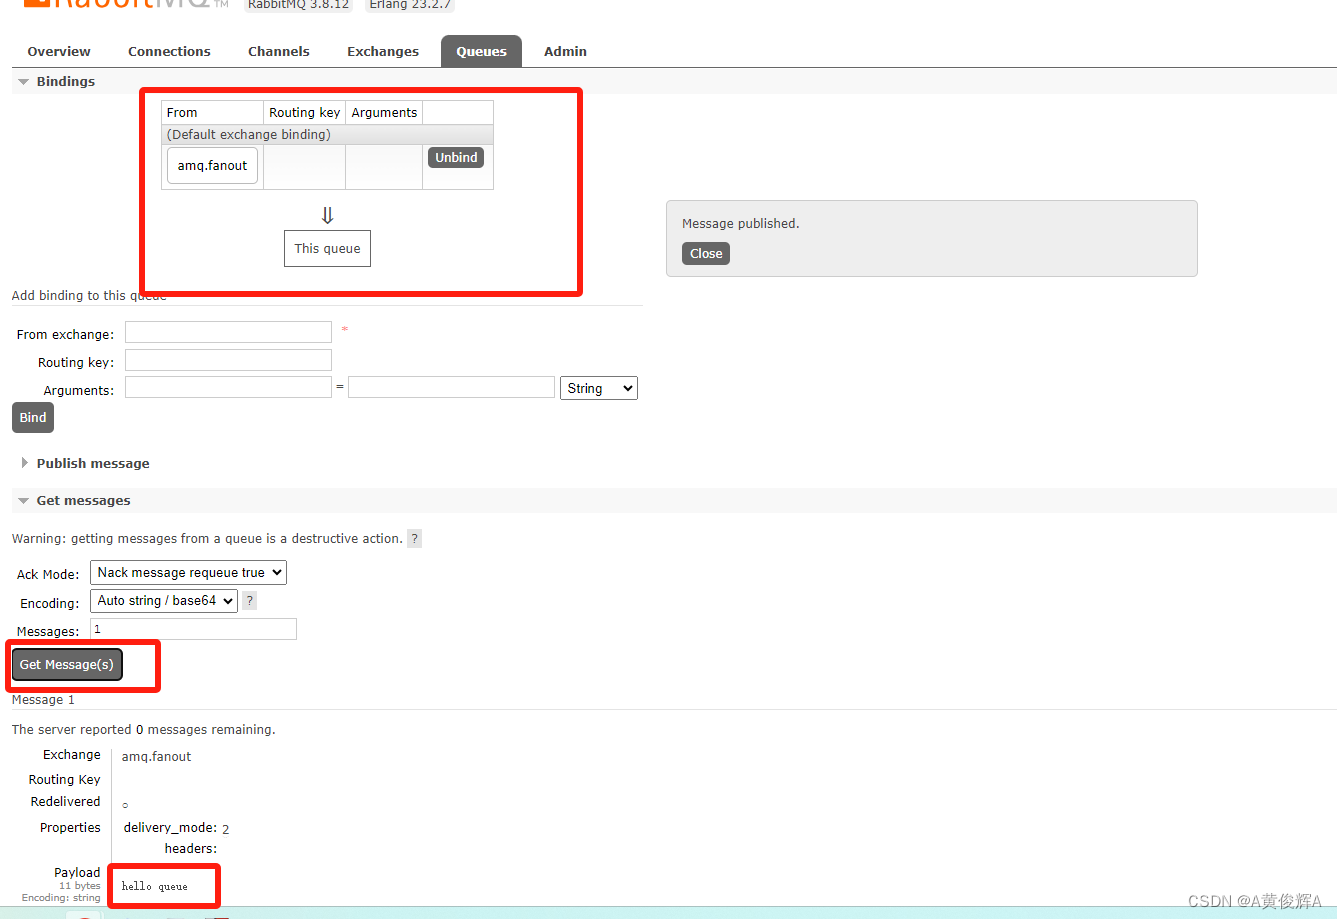Click the 'Routing key' column header
The image size is (1337, 919).
click(305, 113)
